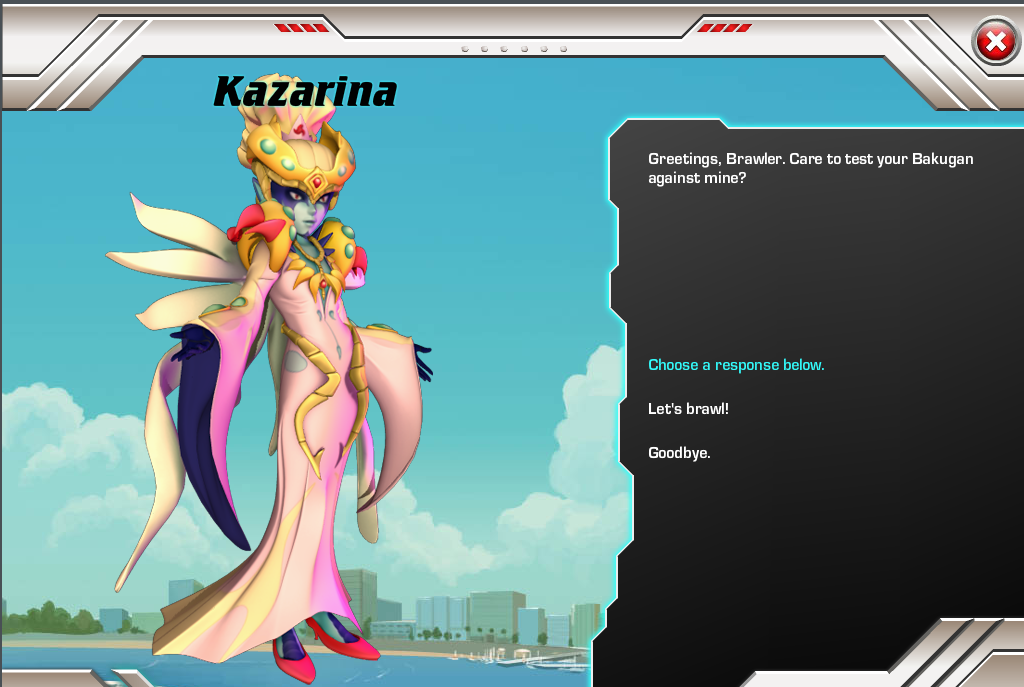Click the third dot in top frame
This screenshot has width=1024, height=687.
click(504, 48)
